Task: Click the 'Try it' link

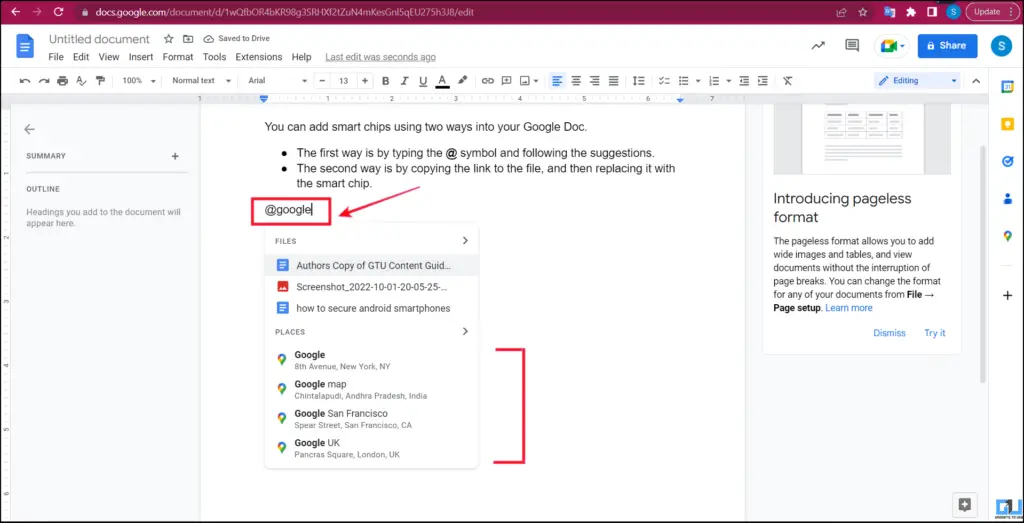Action: pyautogui.click(x=935, y=333)
